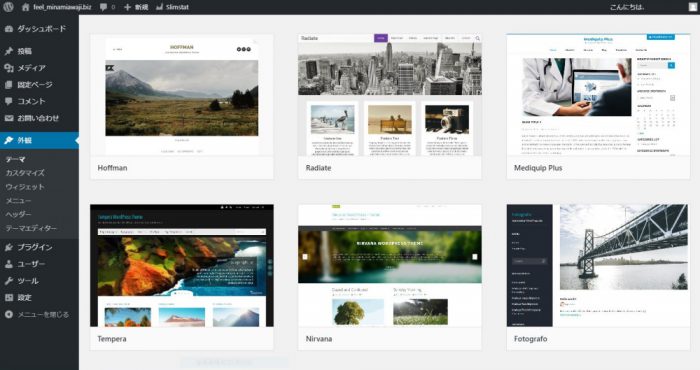Select the Tempera theme thumbnail
Viewport: 700px width, 370px height.
[182, 266]
